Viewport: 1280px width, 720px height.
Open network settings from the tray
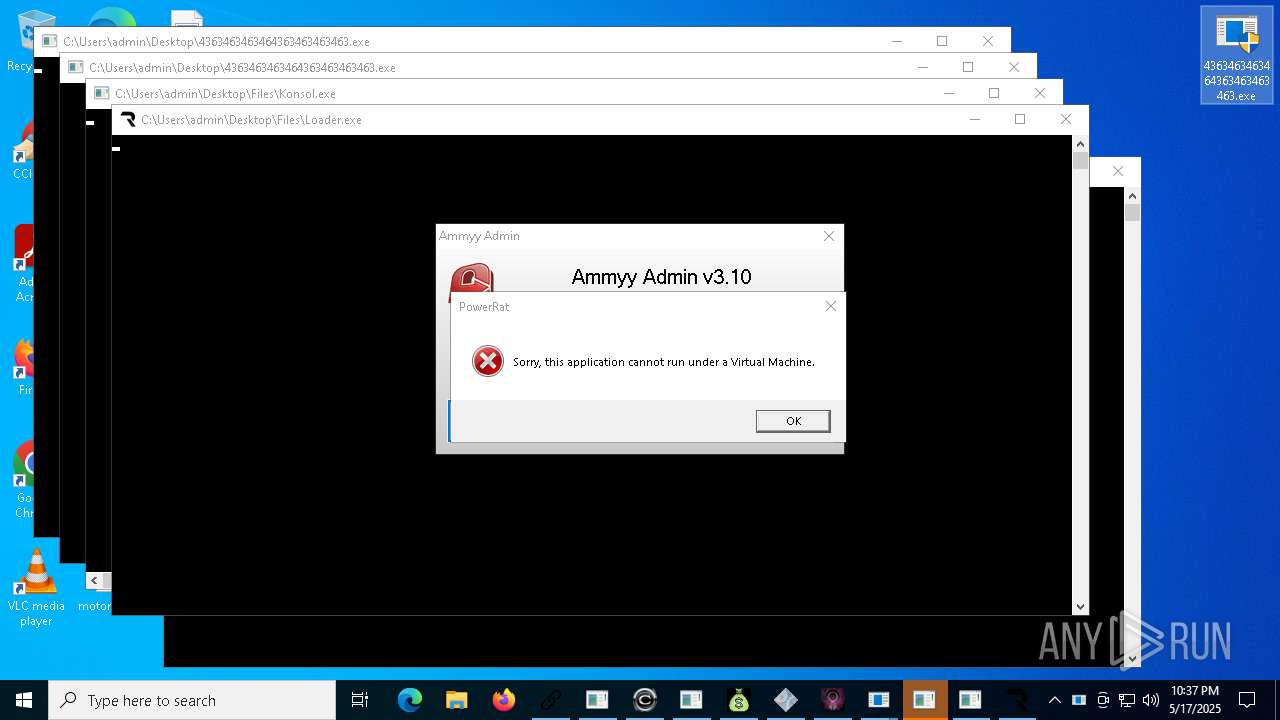1127,700
